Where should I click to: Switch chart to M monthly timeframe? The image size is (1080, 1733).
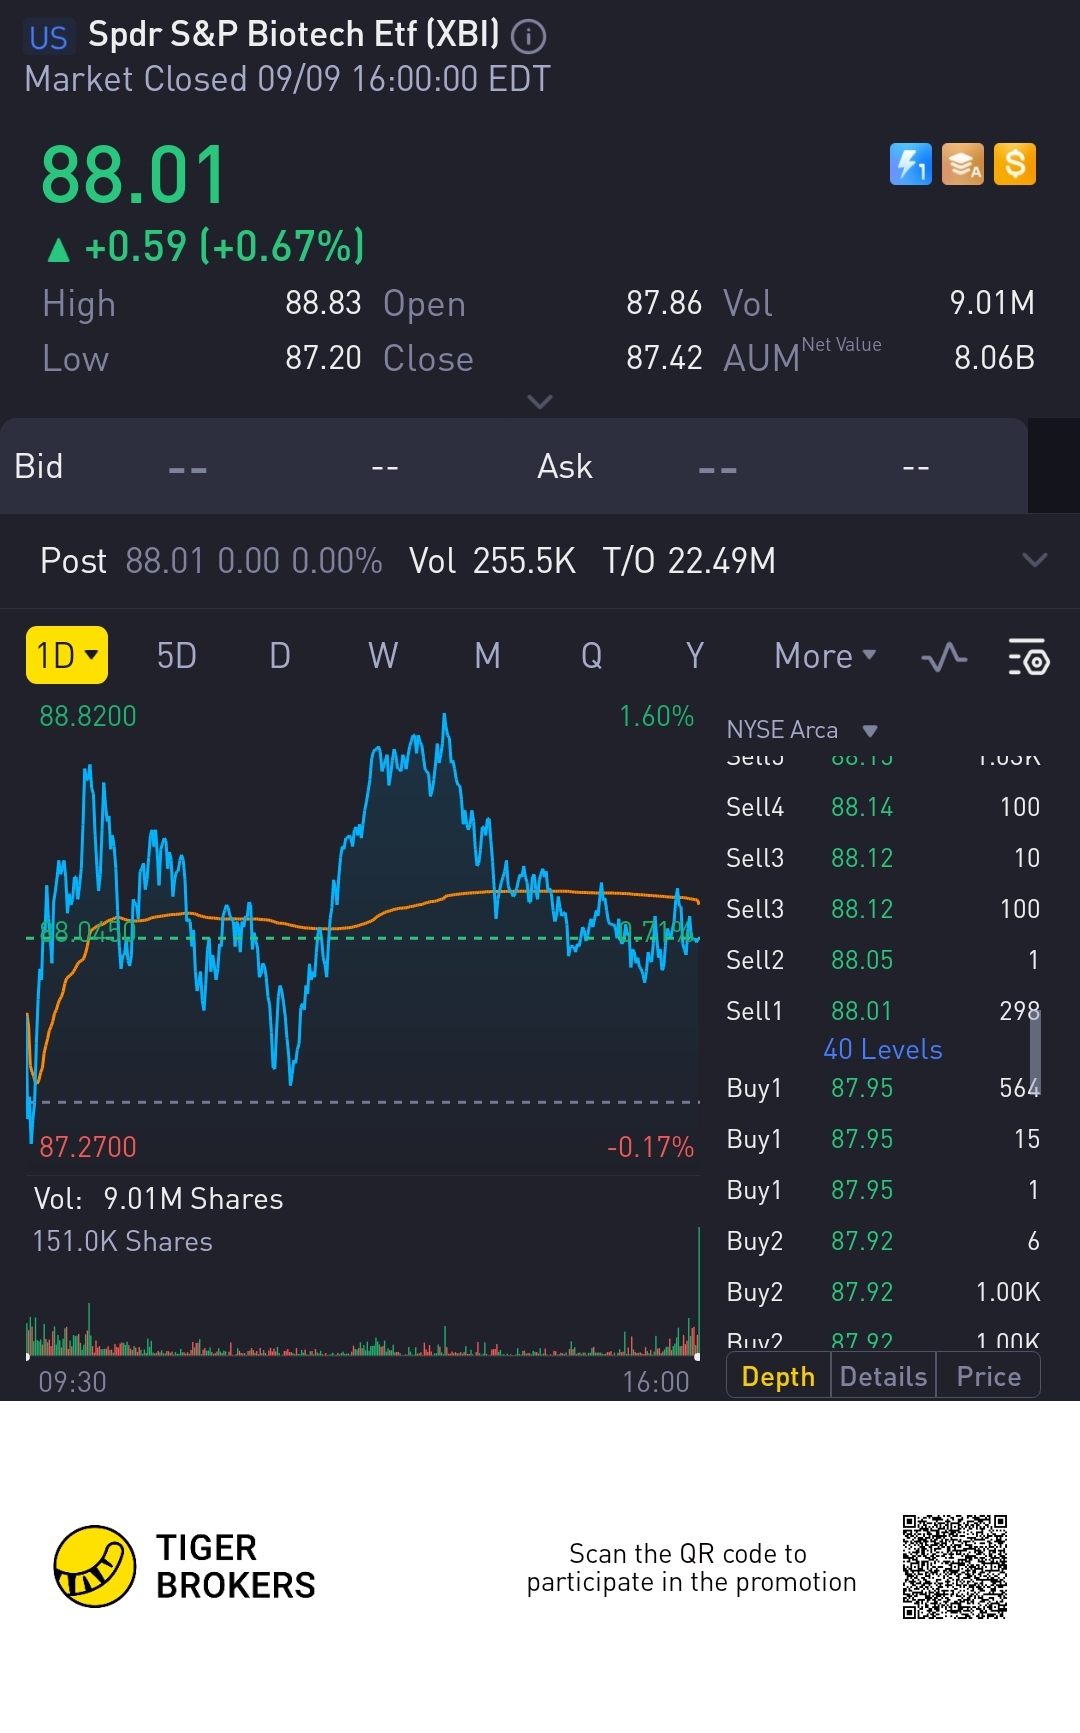point(487,656)
